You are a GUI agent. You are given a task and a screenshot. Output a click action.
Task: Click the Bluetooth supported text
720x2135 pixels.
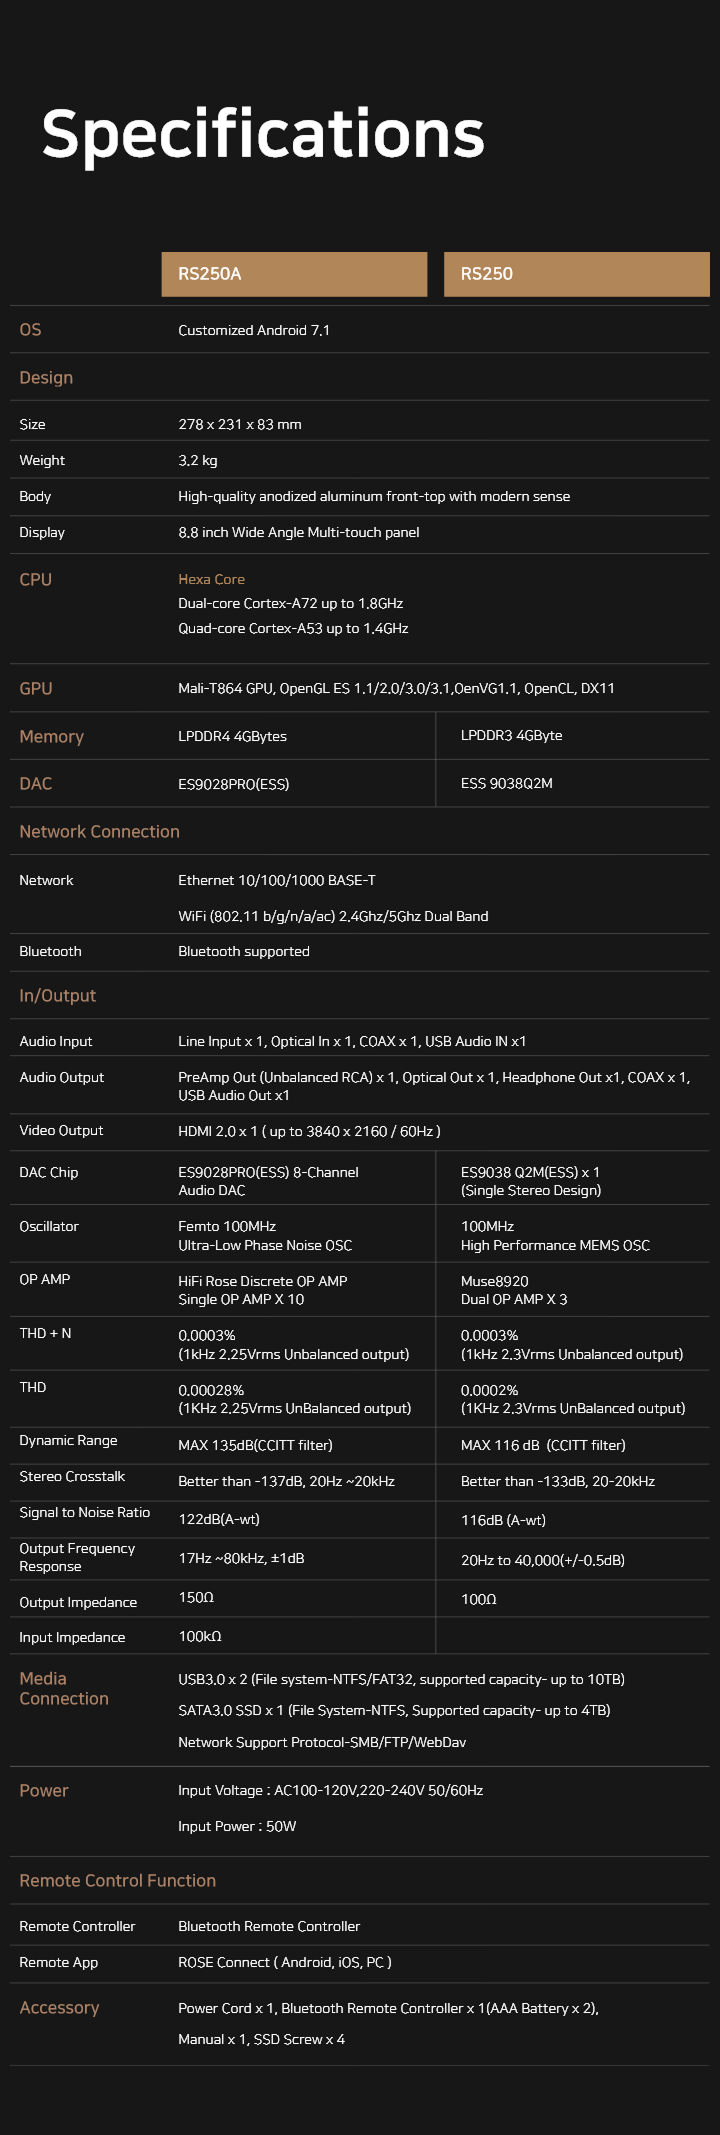(244, 951)
